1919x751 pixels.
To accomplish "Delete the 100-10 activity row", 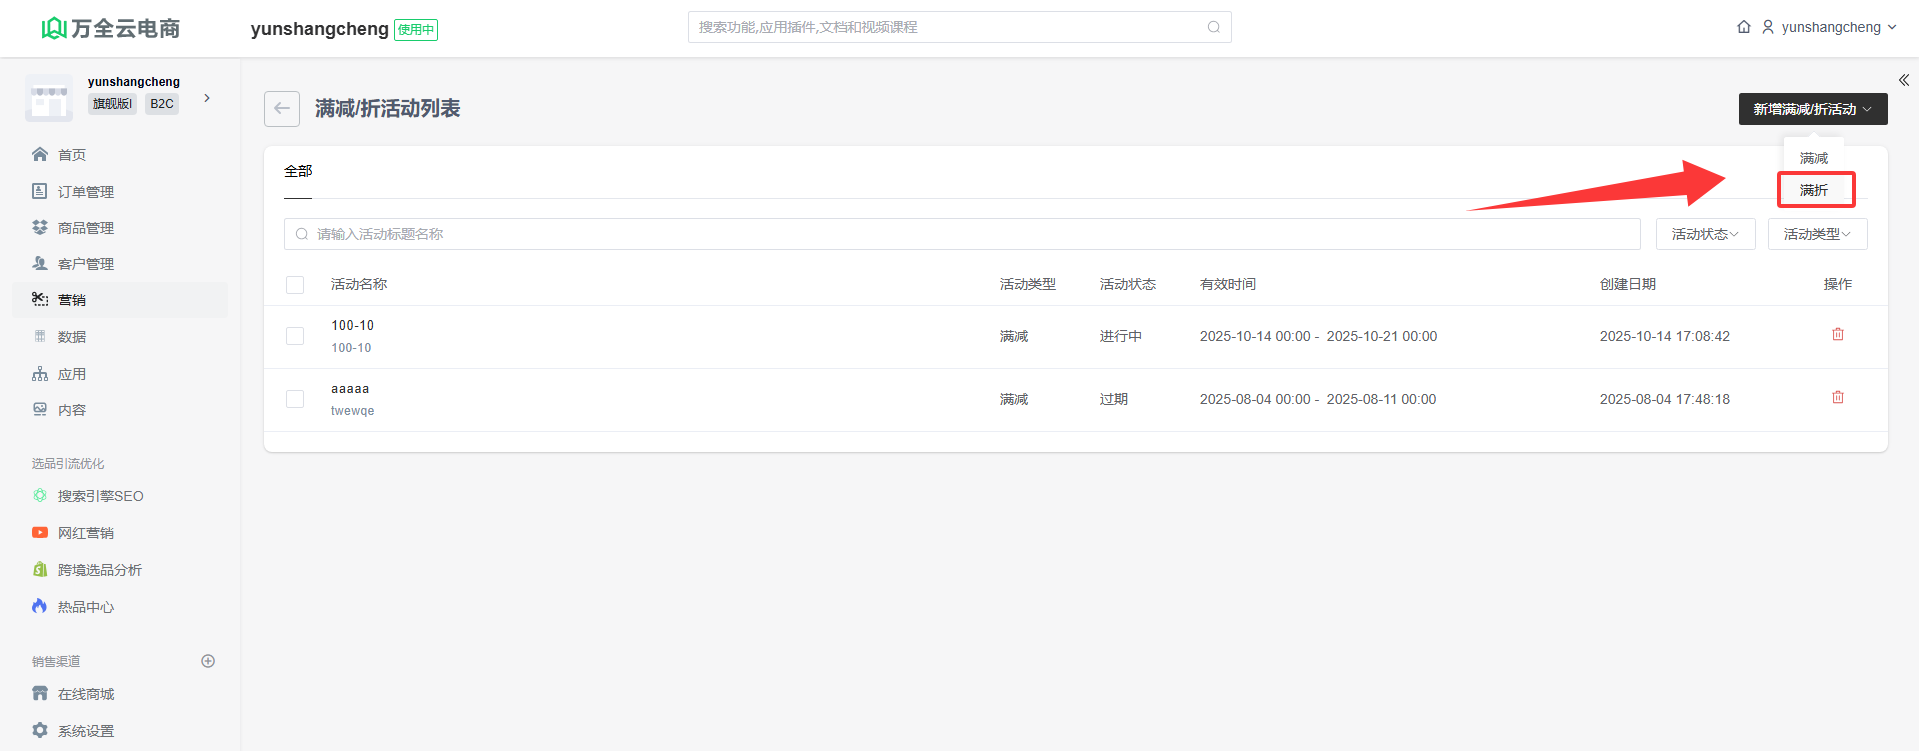I will click(x=1837, y=335).
